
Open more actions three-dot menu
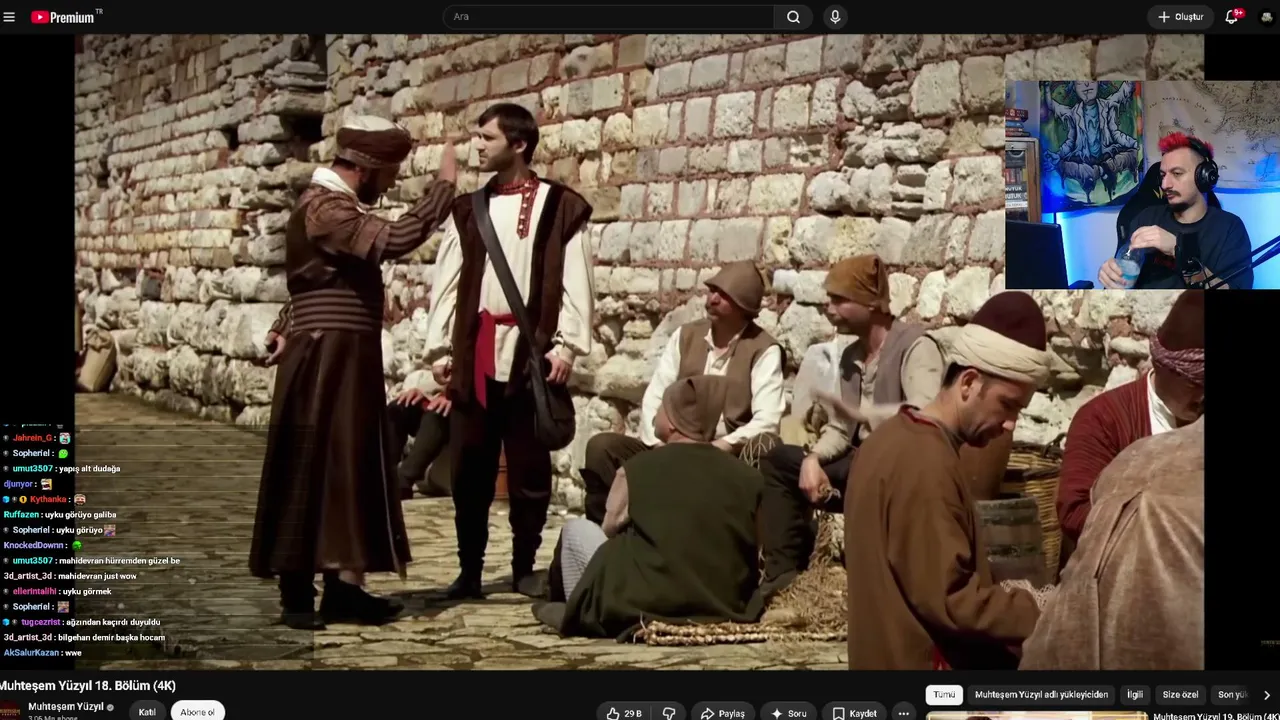(904, 713)
